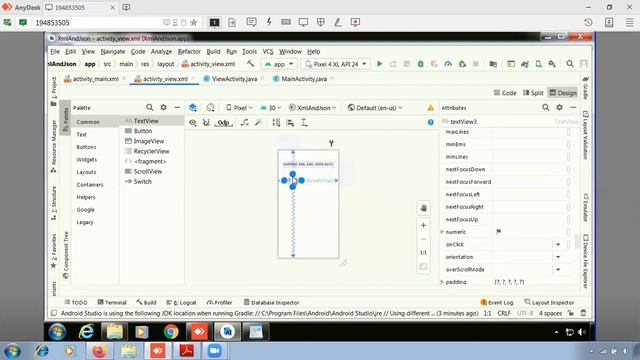Expand the padding attribute group

click(442, 282)
